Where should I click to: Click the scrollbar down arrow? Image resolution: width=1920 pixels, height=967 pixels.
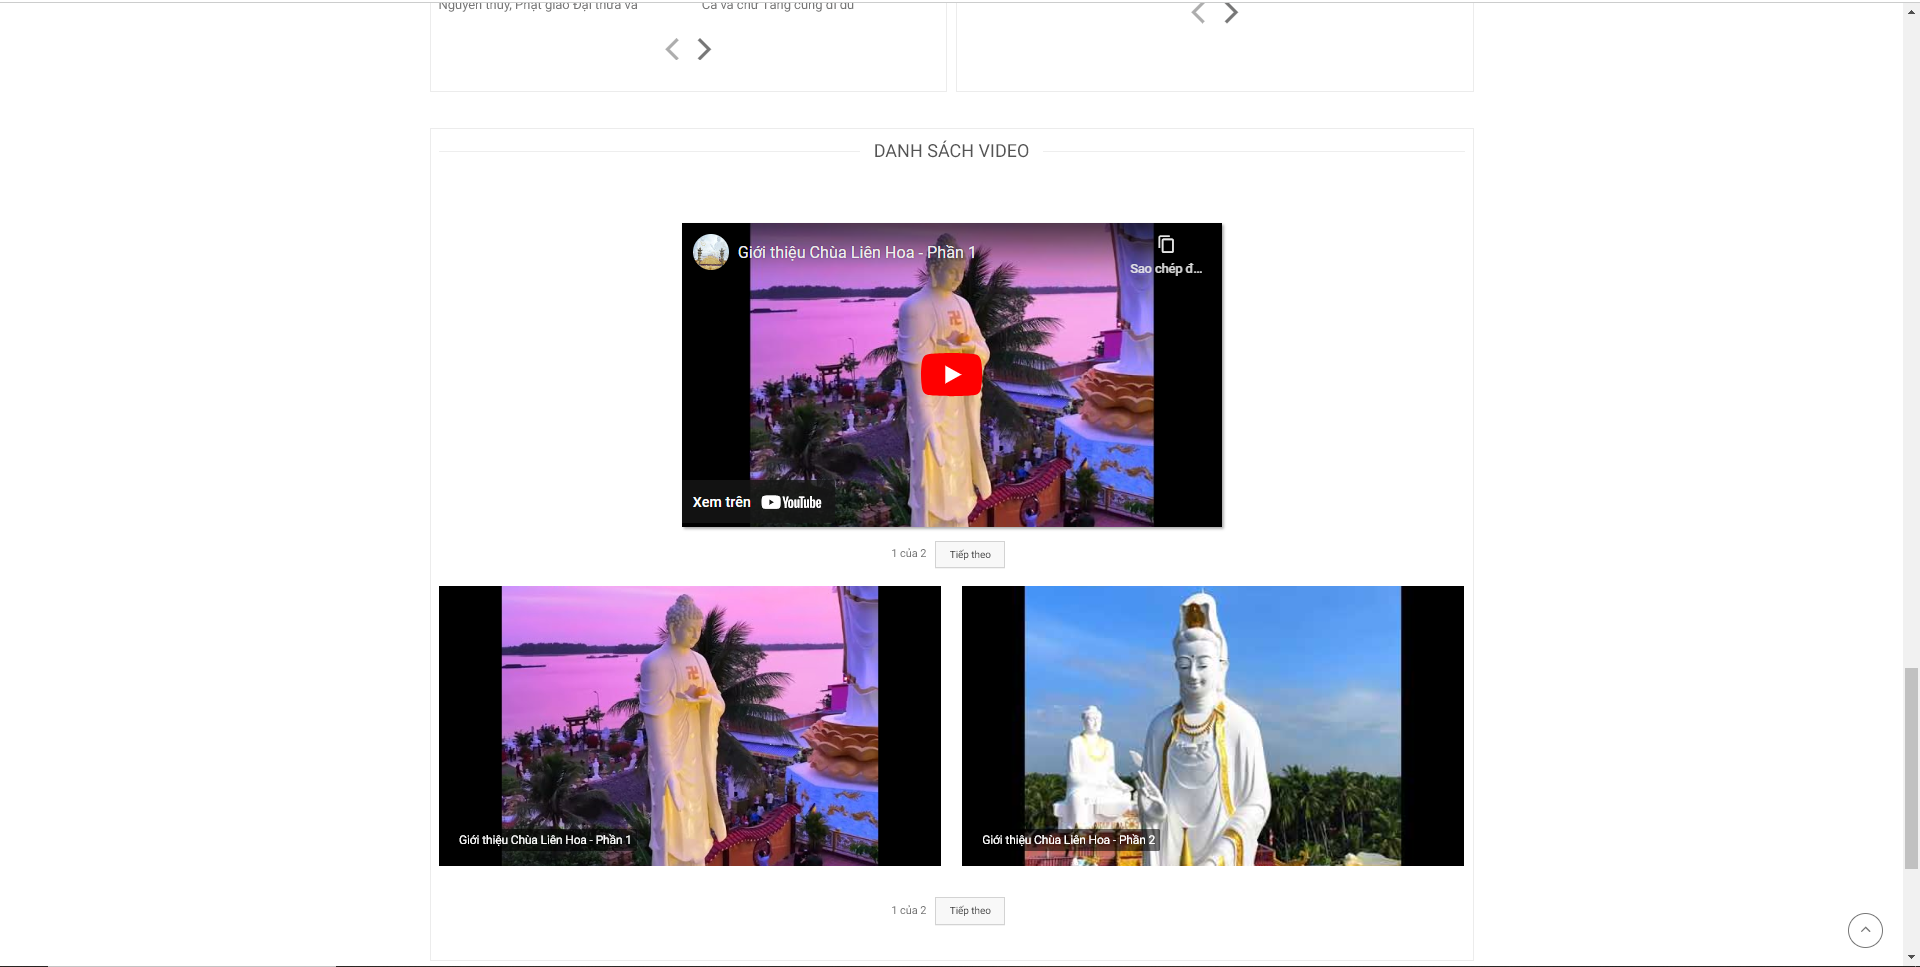coord(1911,958)
